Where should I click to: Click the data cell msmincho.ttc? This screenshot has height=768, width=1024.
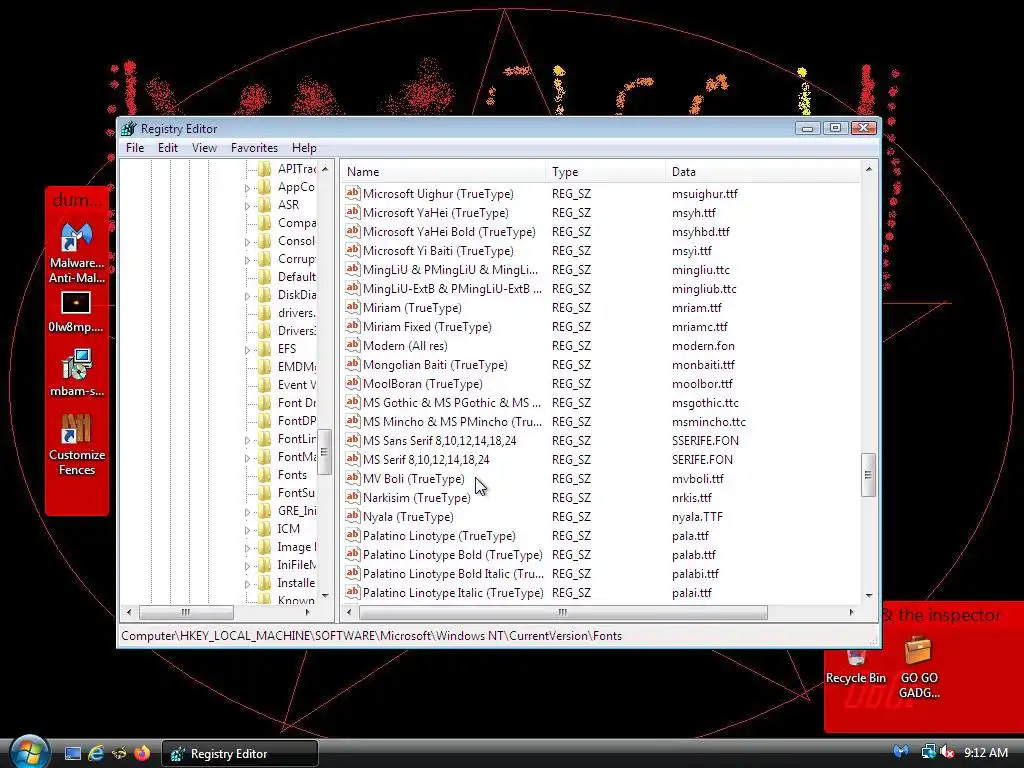click(709, 421)
